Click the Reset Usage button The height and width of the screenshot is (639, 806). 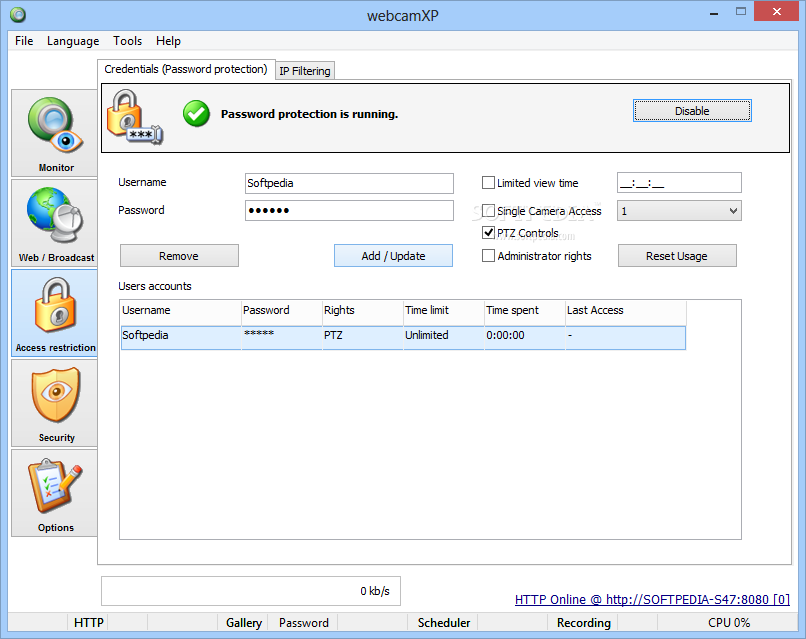[677, 256]
